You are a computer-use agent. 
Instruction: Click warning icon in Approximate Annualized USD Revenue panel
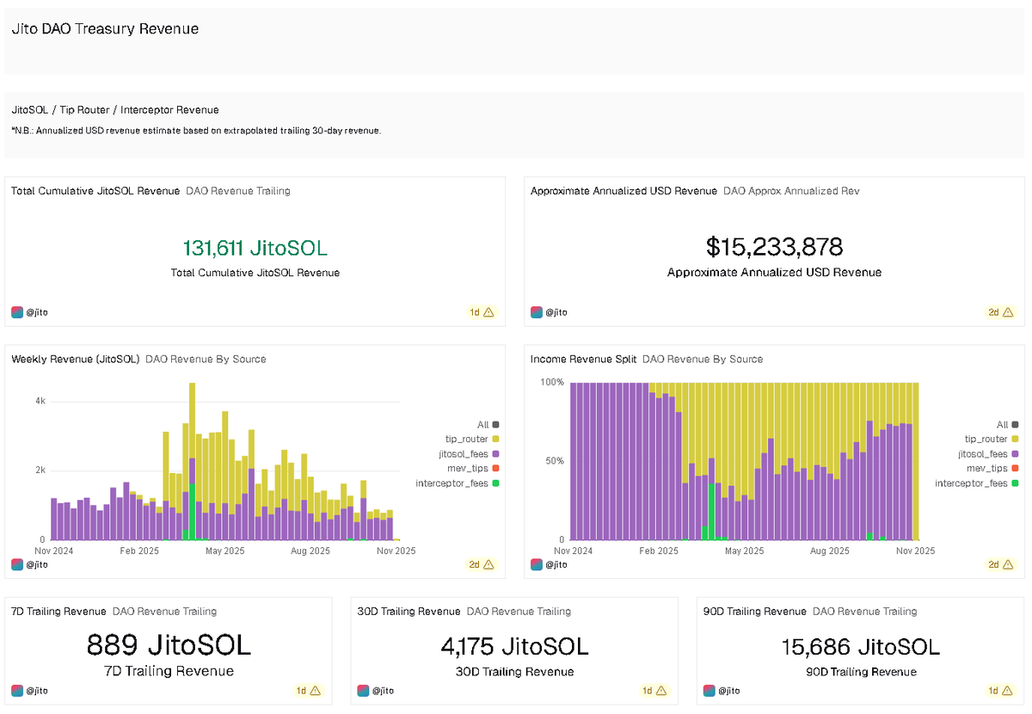tap(1008, 312)
